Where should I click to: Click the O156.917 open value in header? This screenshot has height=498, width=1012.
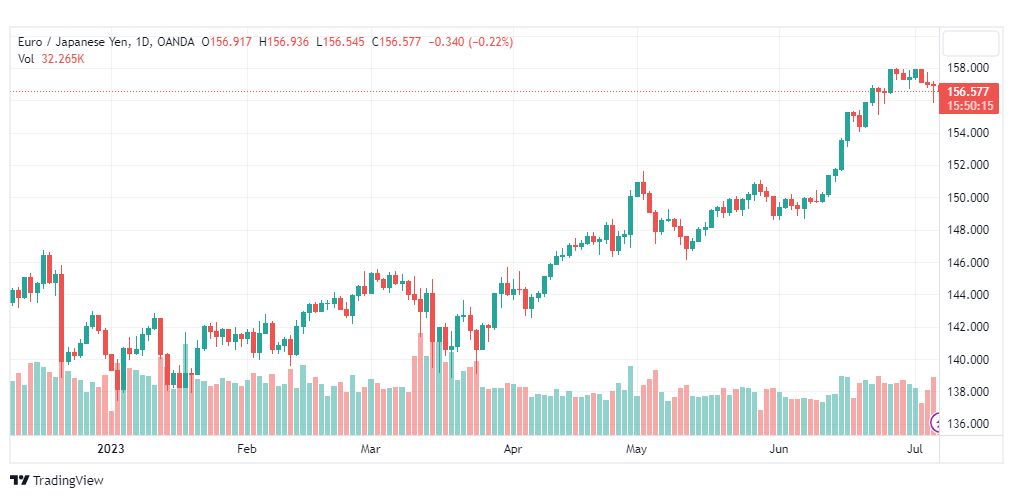[227, 42]
